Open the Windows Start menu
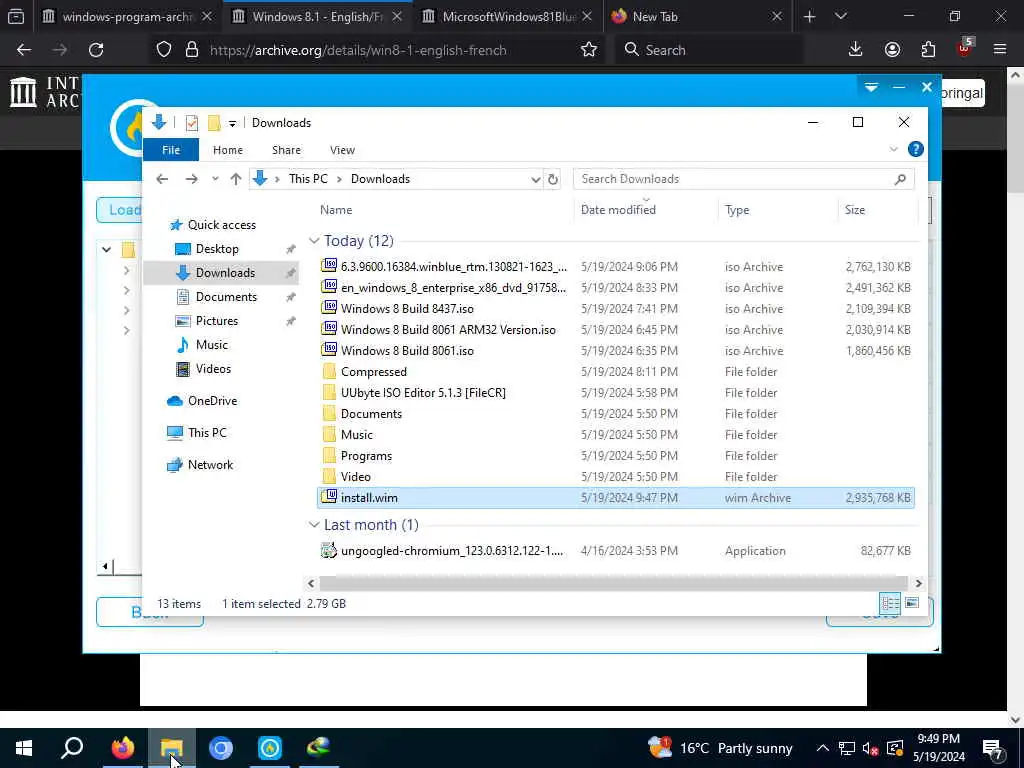This screenshot has height=768, width=1024. pyautogui.click(x=24, y=748)
